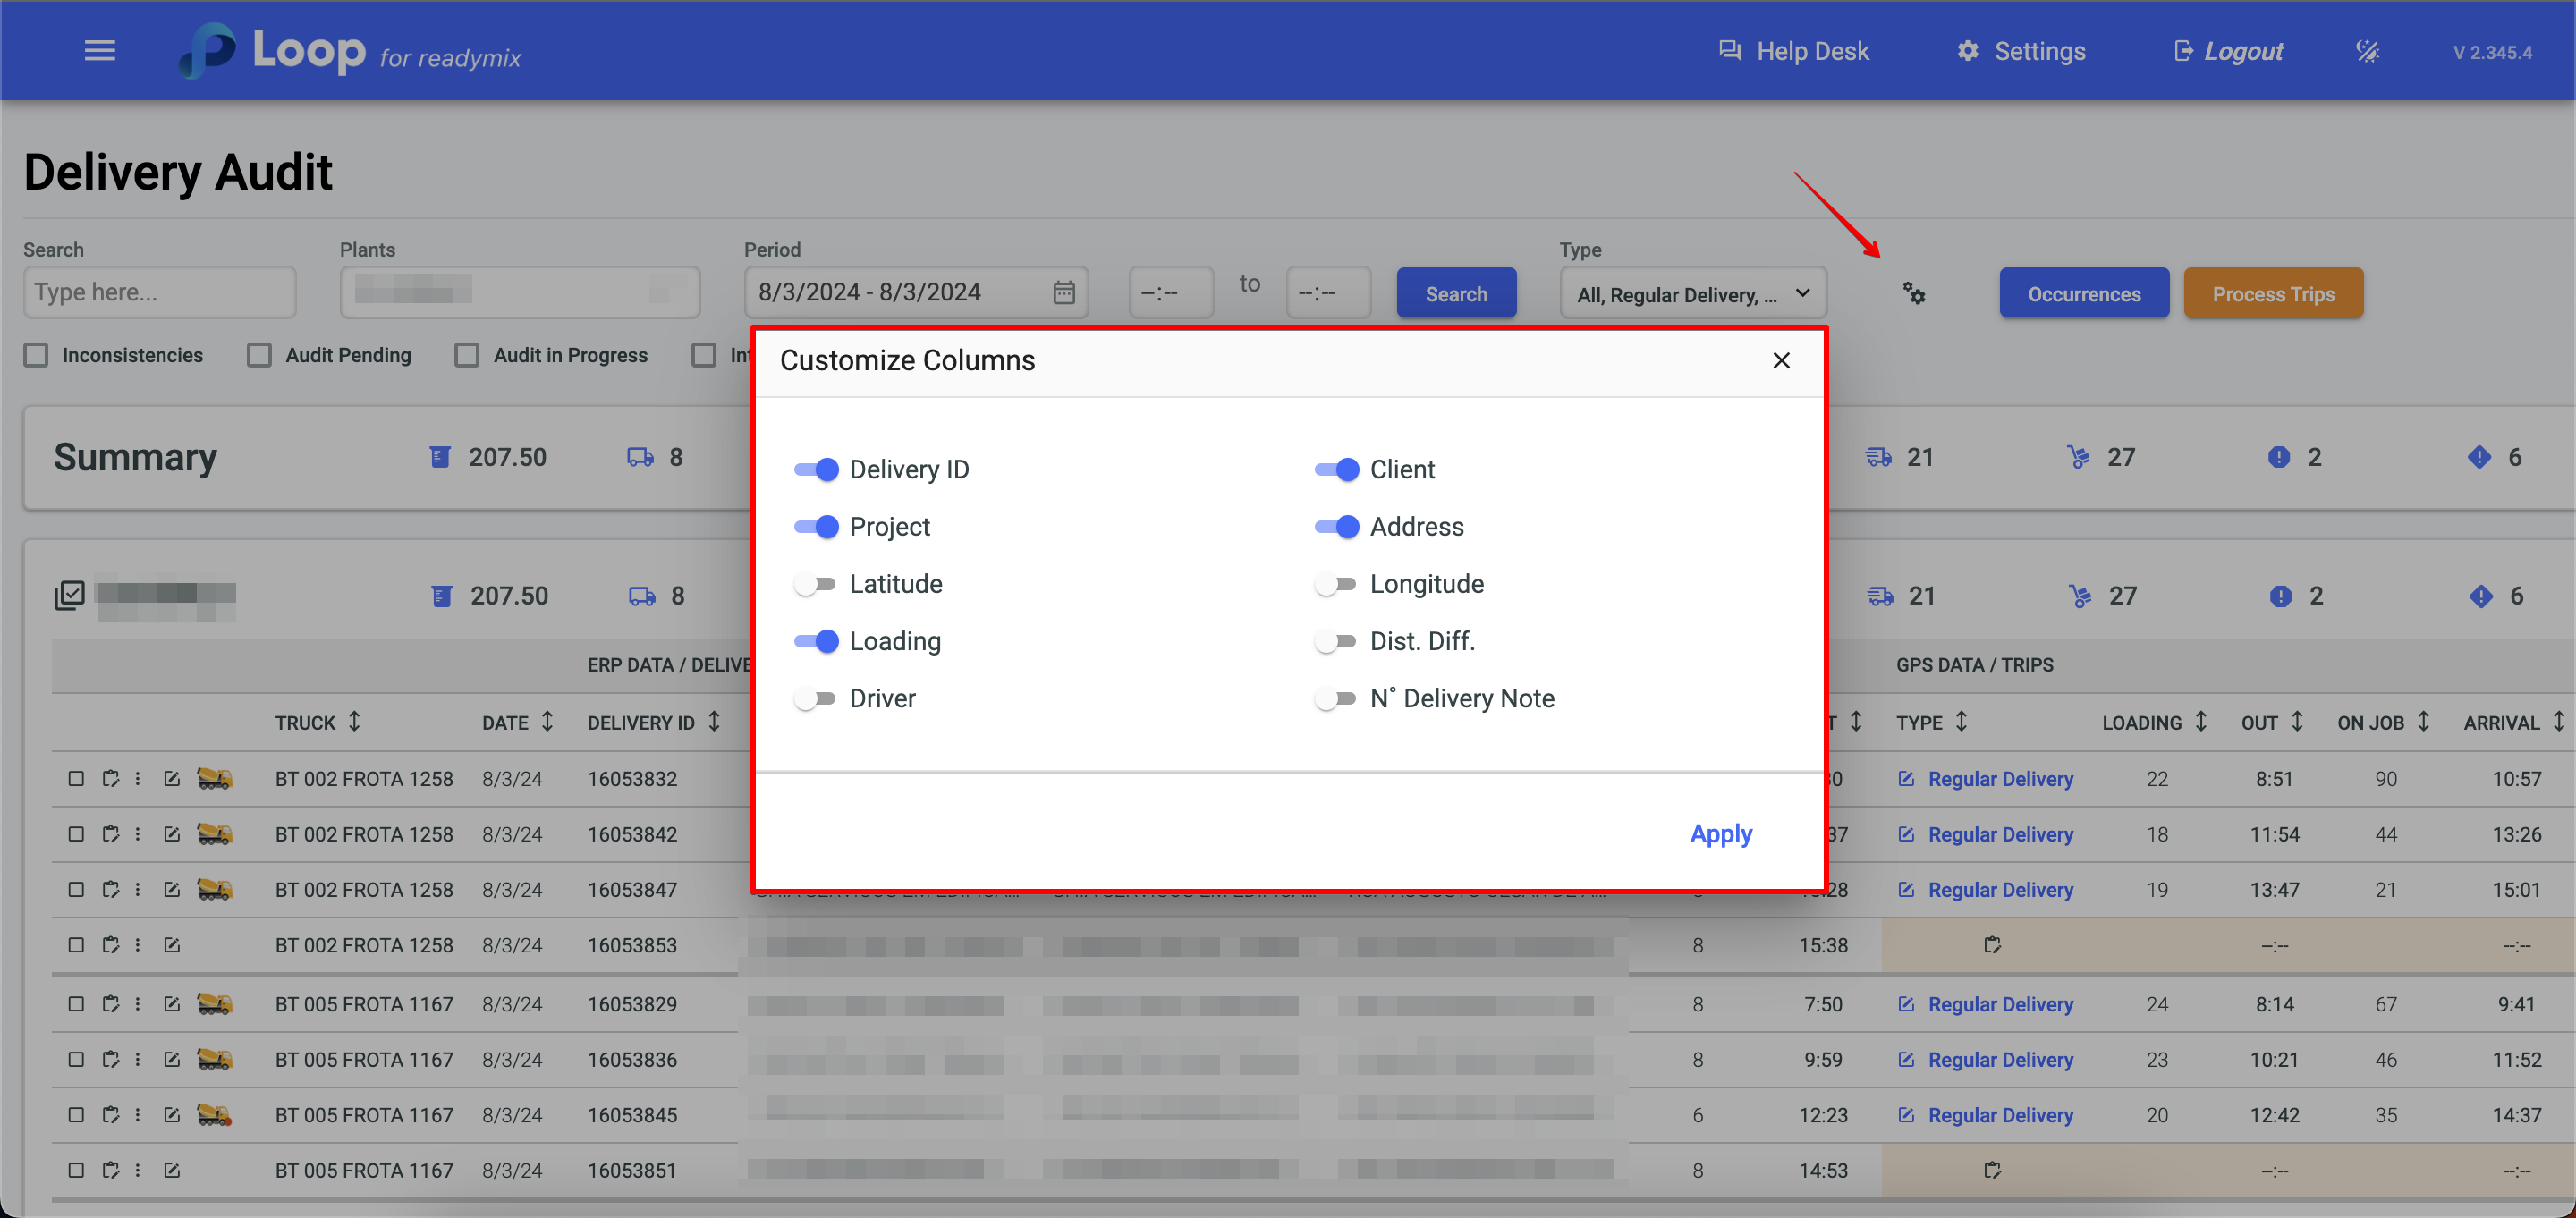Close the Customize Columns dialog

1780,360
